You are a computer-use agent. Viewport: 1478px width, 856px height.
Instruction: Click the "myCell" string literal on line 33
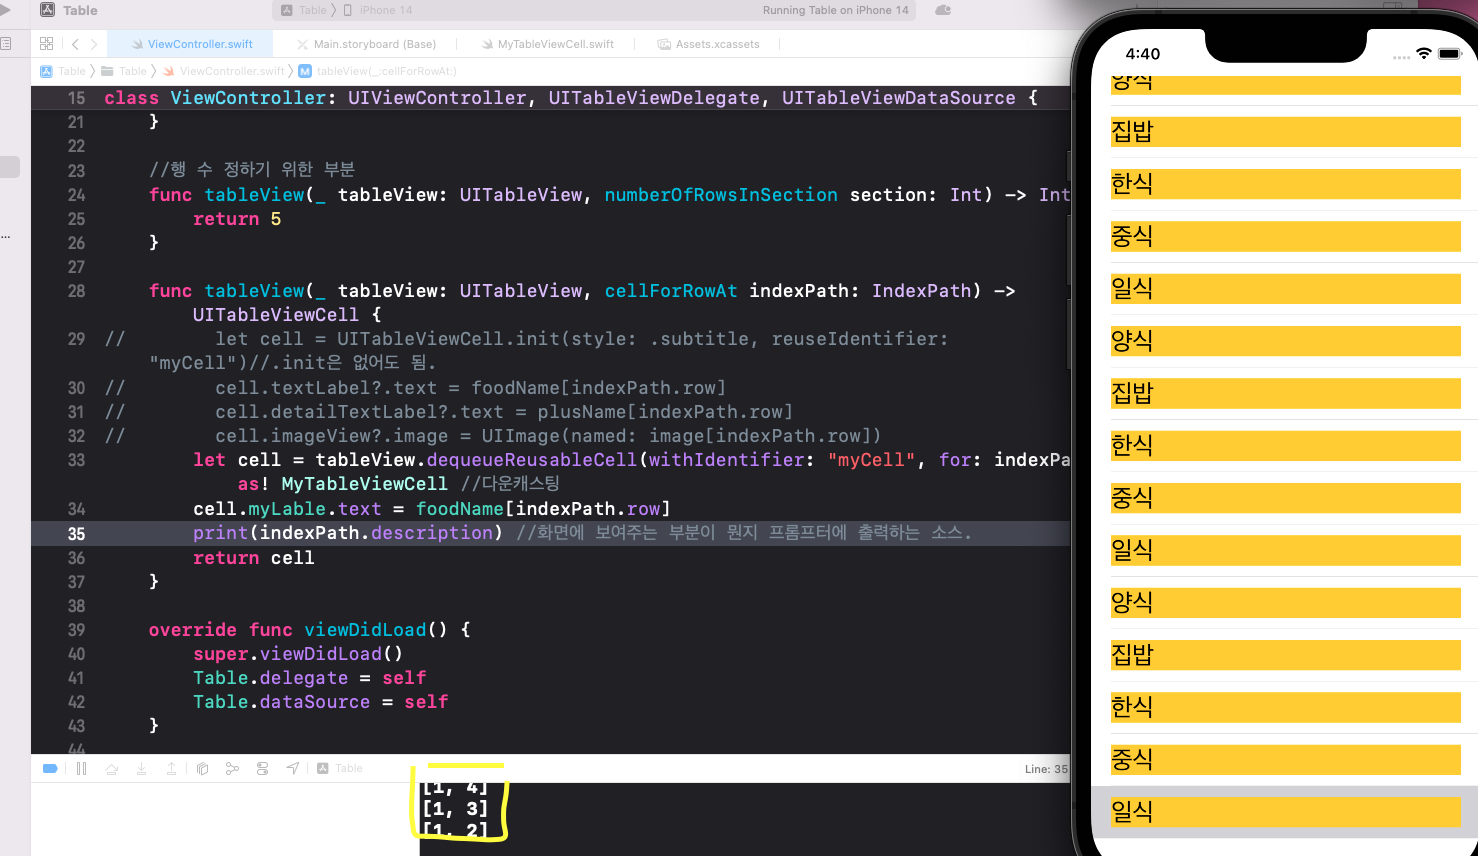[872, 460]
